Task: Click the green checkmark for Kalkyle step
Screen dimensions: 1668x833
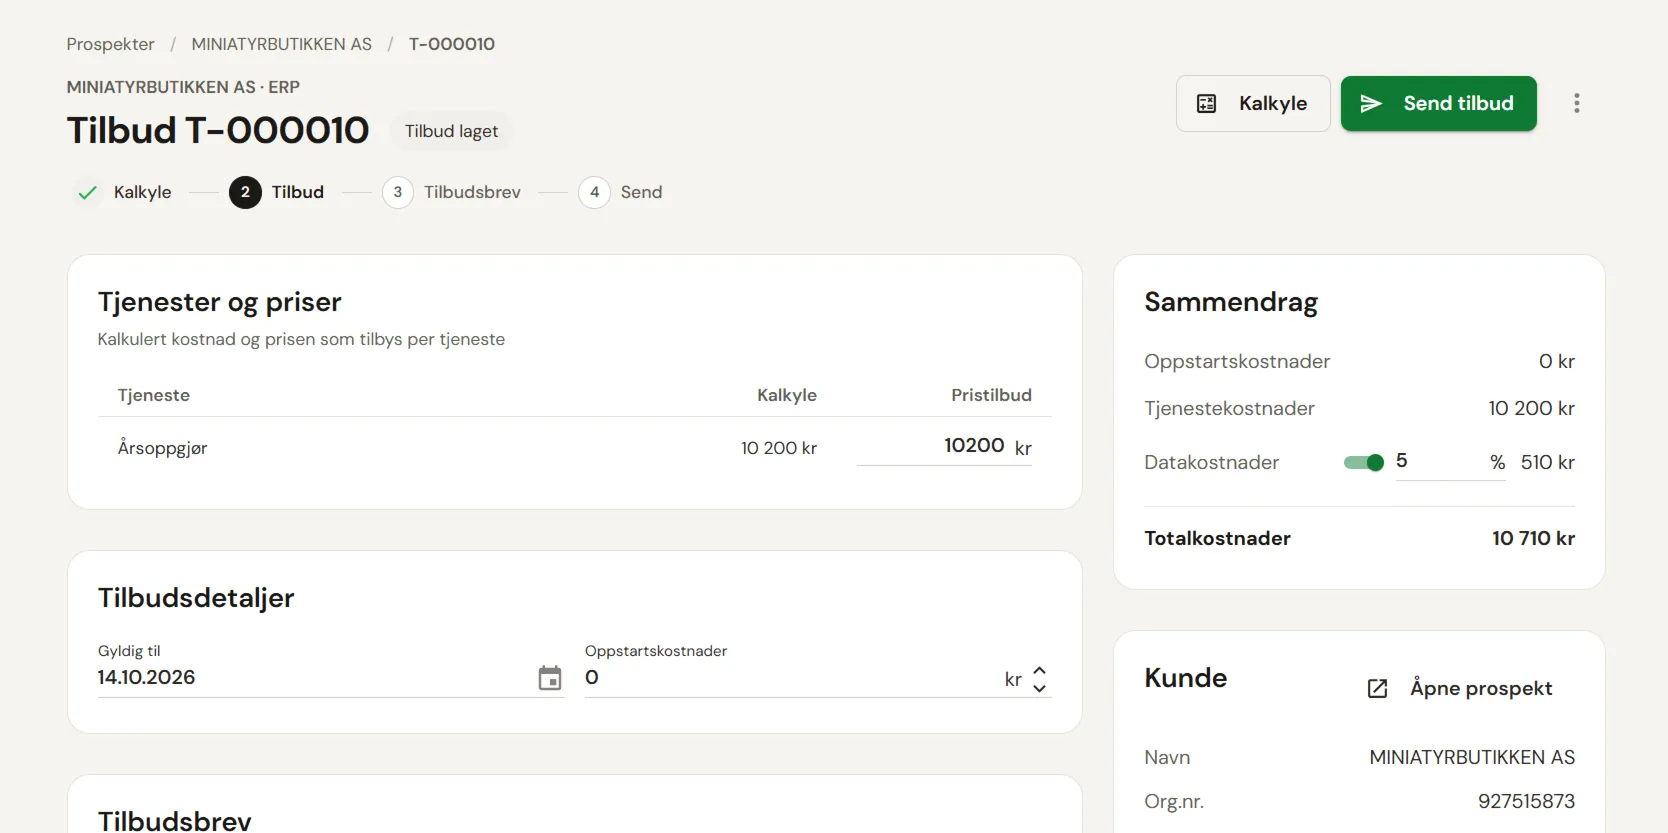Action: [88, 192]
